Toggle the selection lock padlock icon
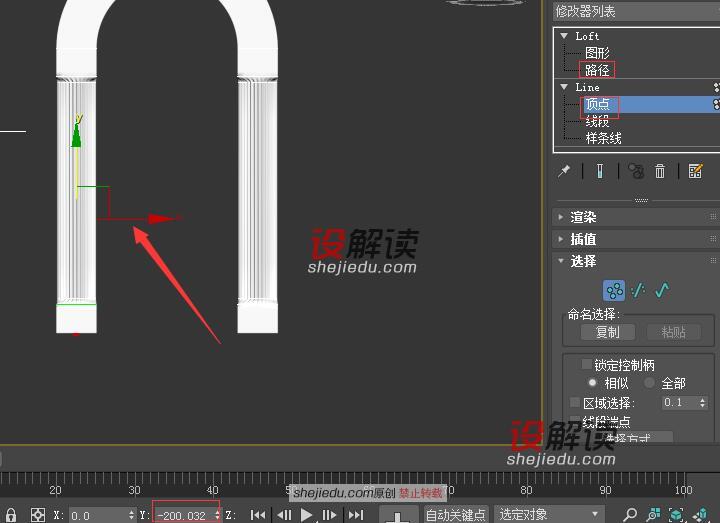Viewport: 720px width, 523px height. tap(11, 515)
